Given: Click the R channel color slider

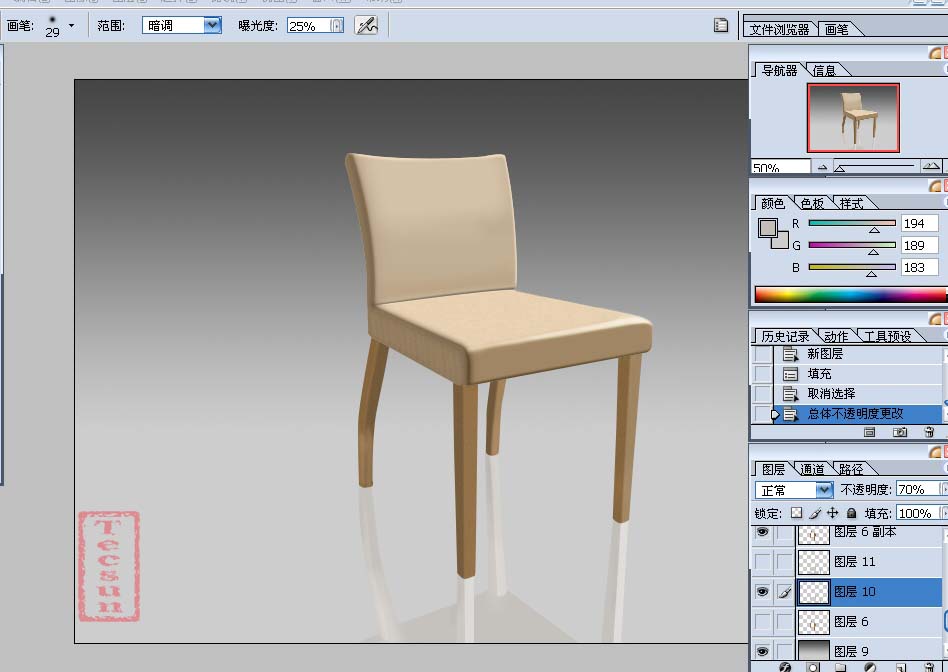Looking at the screenshot, I should [x=852, y=223].
